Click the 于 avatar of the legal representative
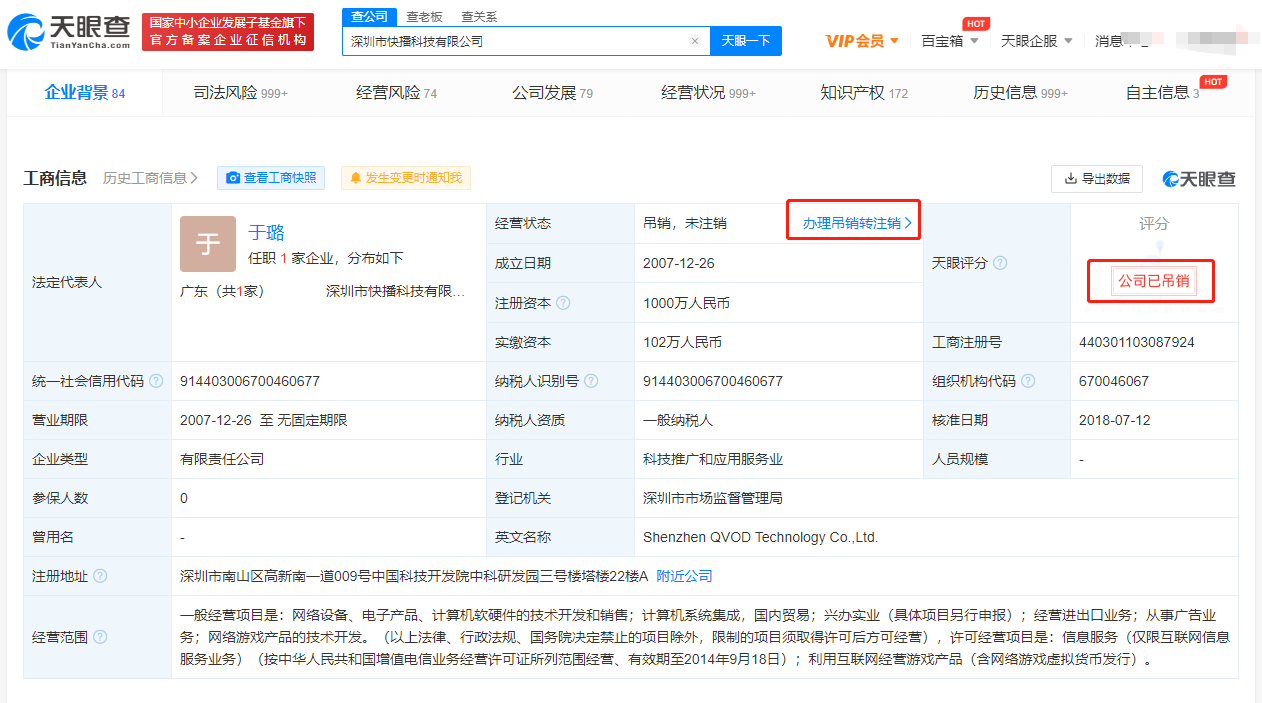The width and height of the screenshot is (1262, 703). click(208, 244)
